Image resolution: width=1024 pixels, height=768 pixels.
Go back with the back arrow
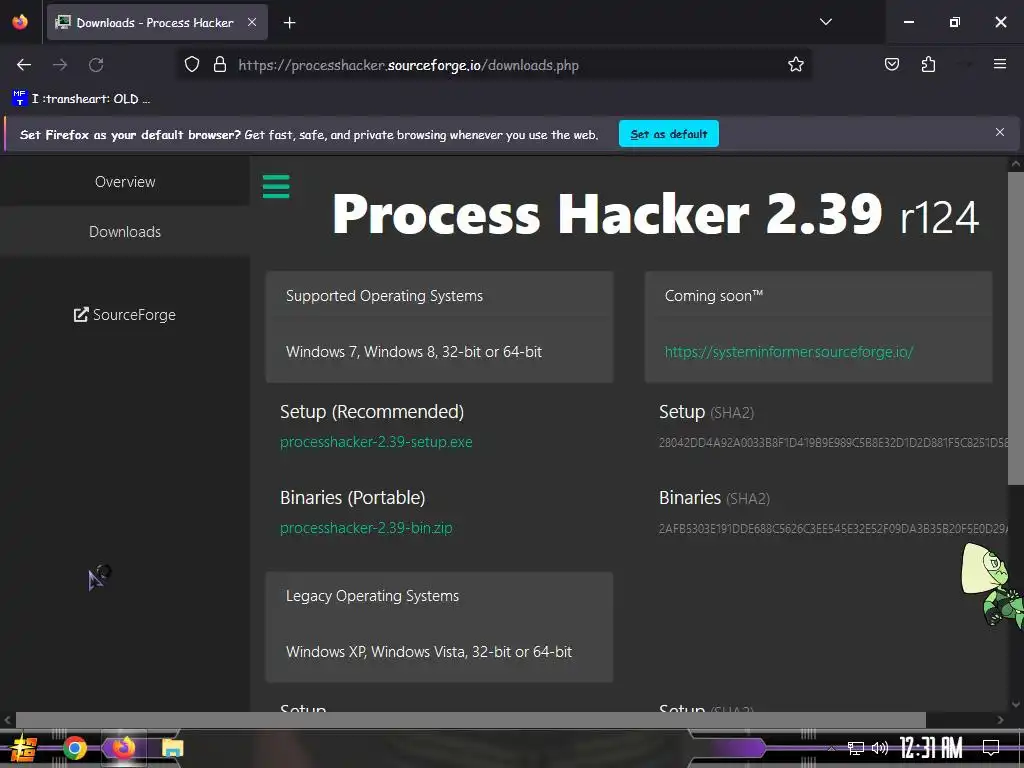pos(24,65)
